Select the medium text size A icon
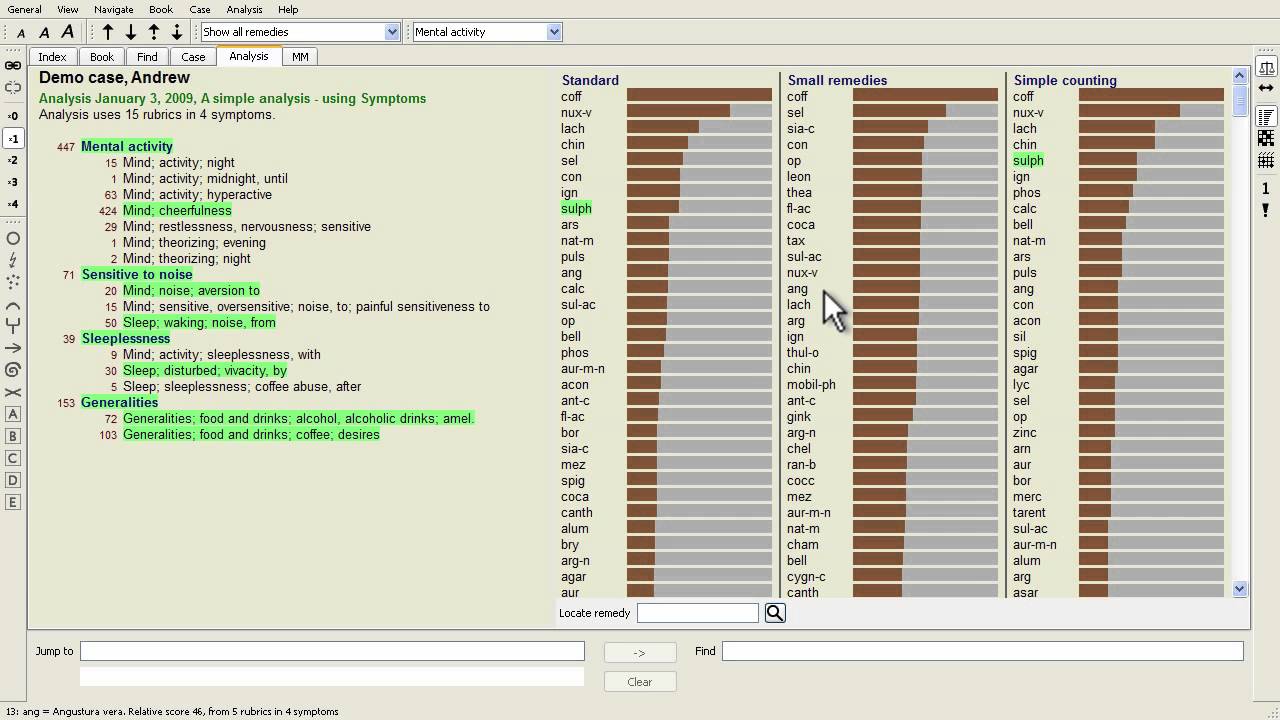The height and width of the screenshot is (720, 1280). [44, 32]
